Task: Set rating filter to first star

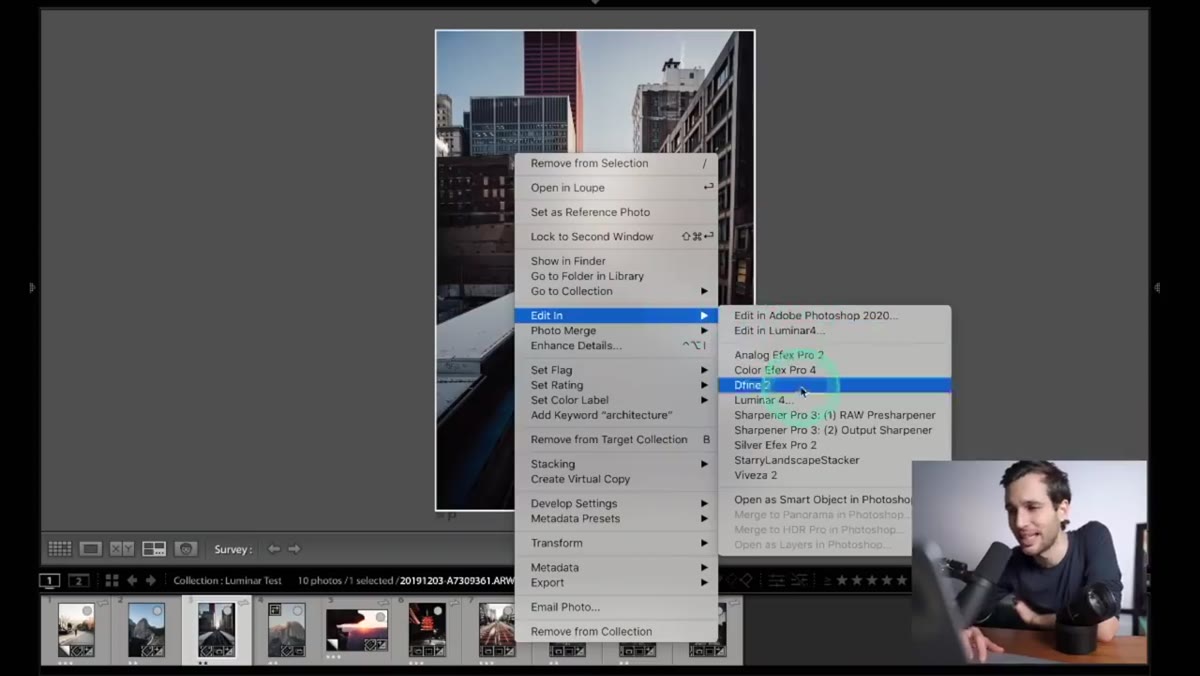Action: pyautogui.click(x=843, y=580)
